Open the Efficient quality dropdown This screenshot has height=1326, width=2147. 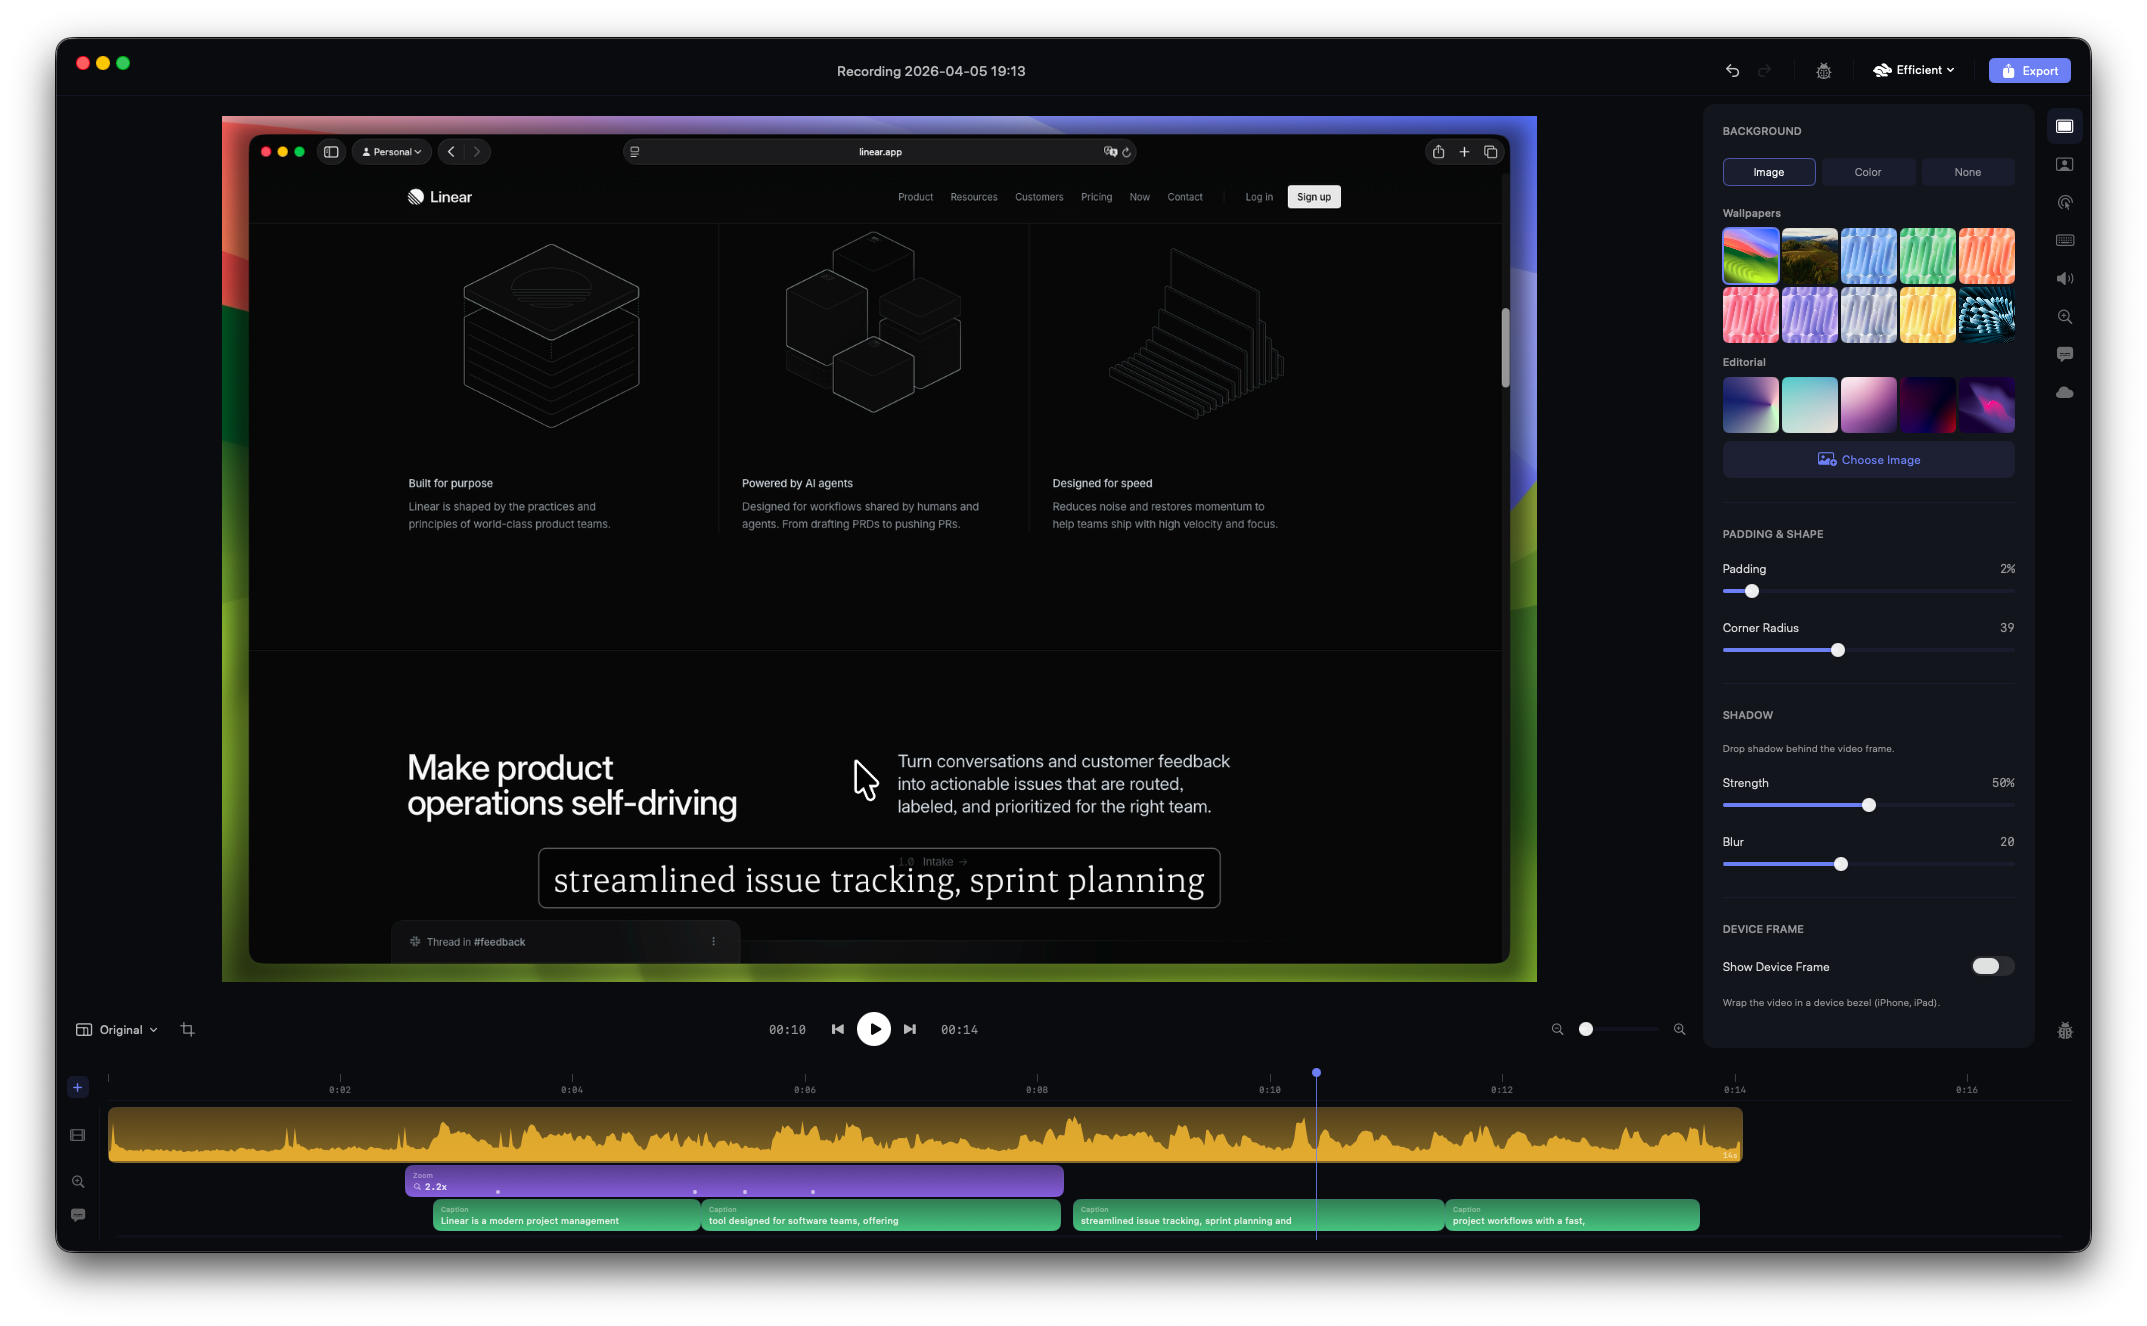point(1913,70)
